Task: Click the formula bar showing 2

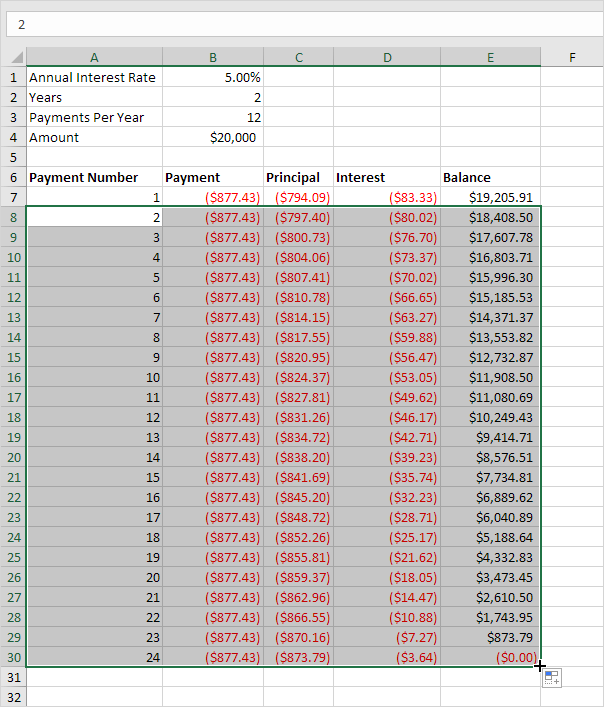Action: point(300,23)
